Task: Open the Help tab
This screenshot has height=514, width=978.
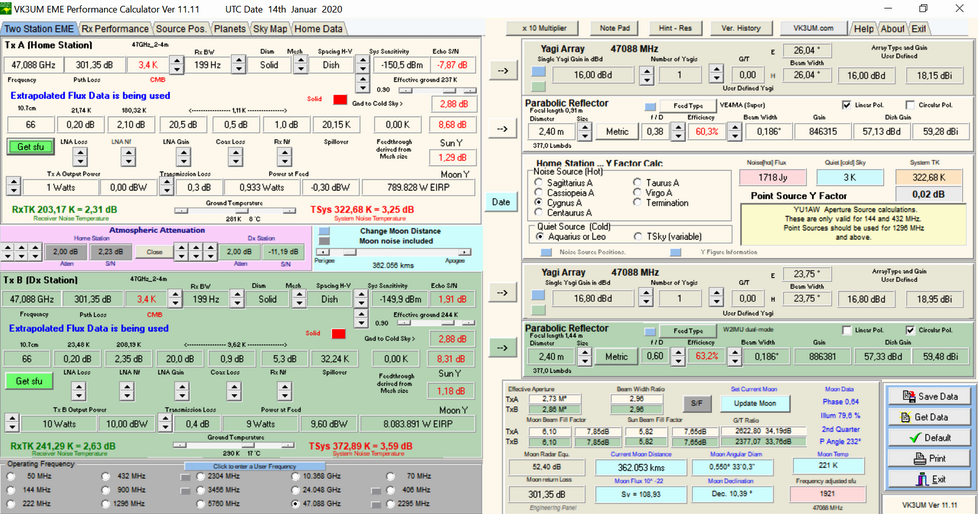Action: pyautogui.click(x=864, y=29)
